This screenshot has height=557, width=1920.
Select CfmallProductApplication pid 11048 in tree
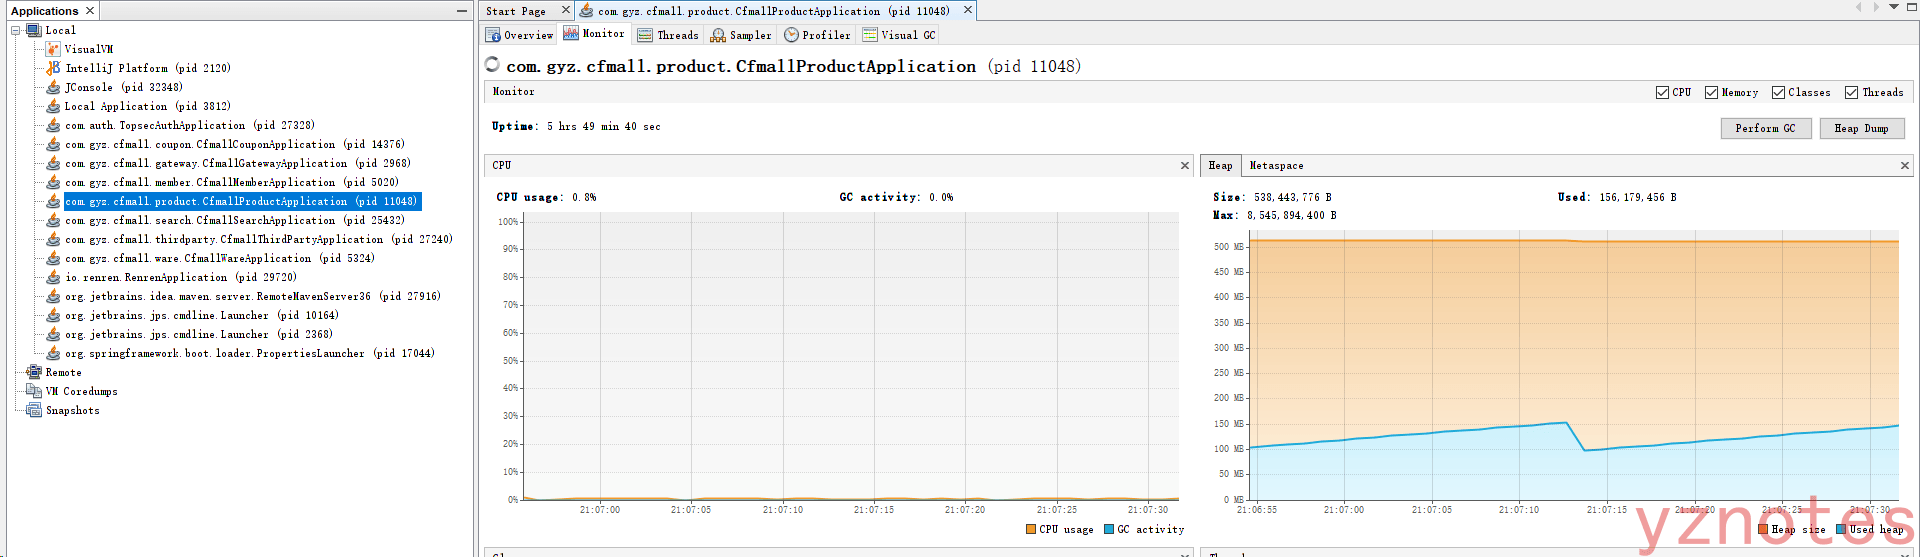(242, 201)
